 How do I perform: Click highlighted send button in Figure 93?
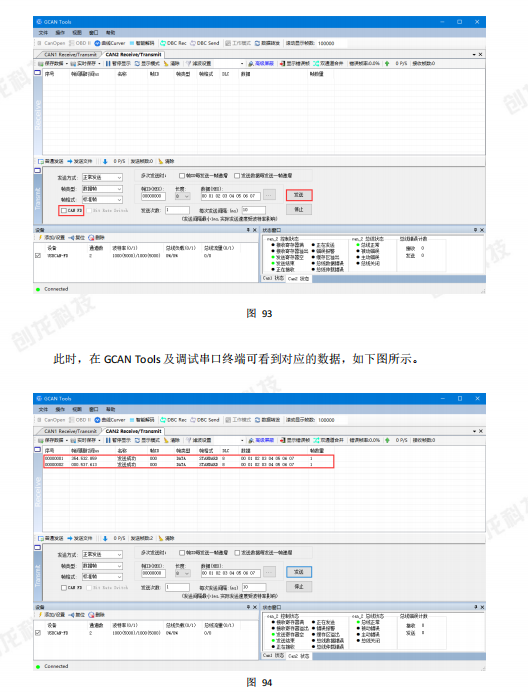299,195
